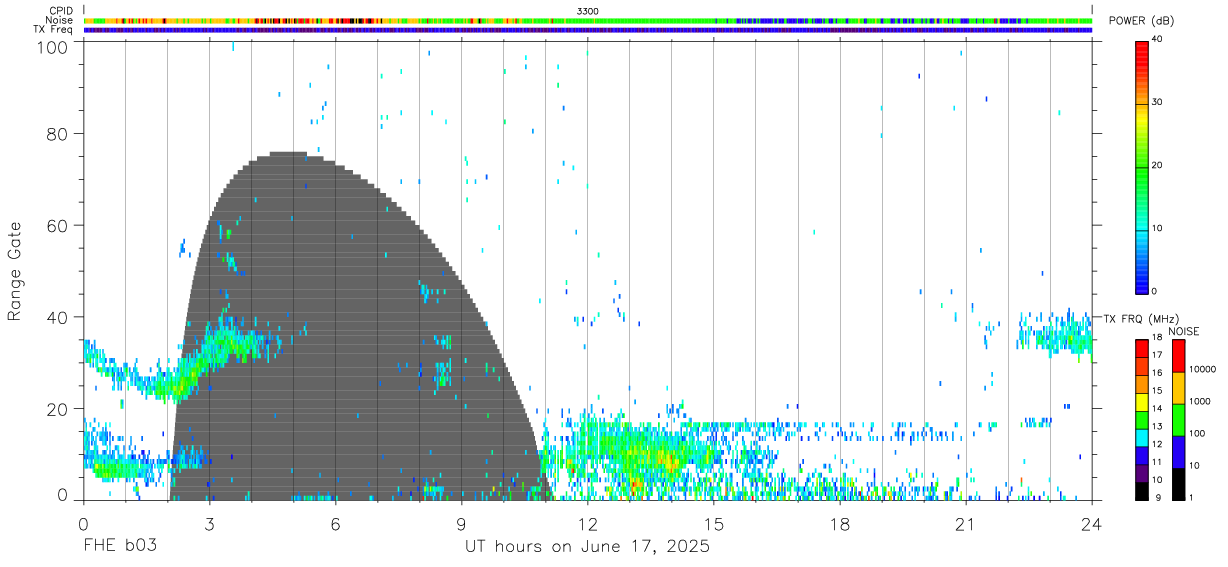
Task: Click the CPID label at top left
Action: (60, 10)
